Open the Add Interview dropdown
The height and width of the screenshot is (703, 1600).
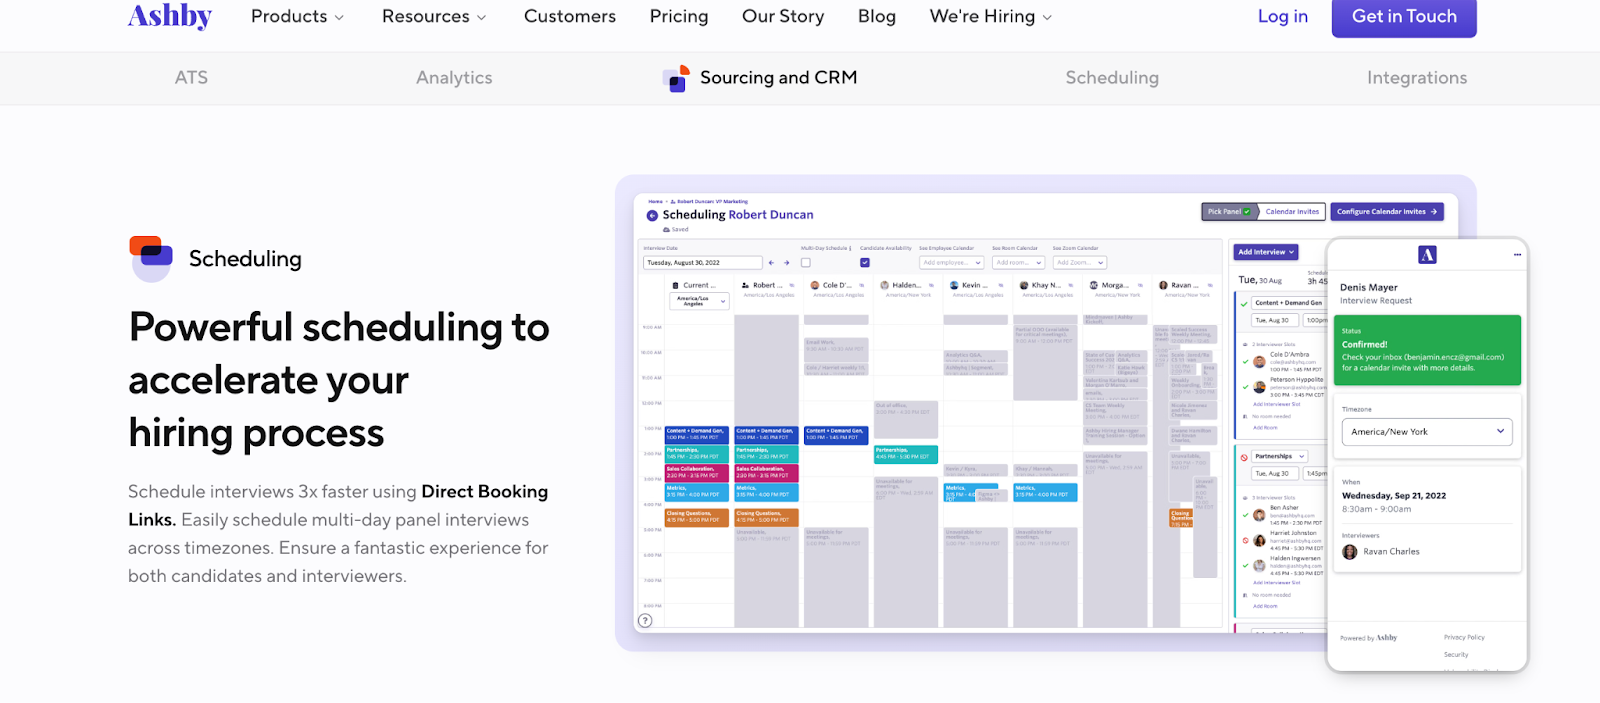coord(1266,252)
